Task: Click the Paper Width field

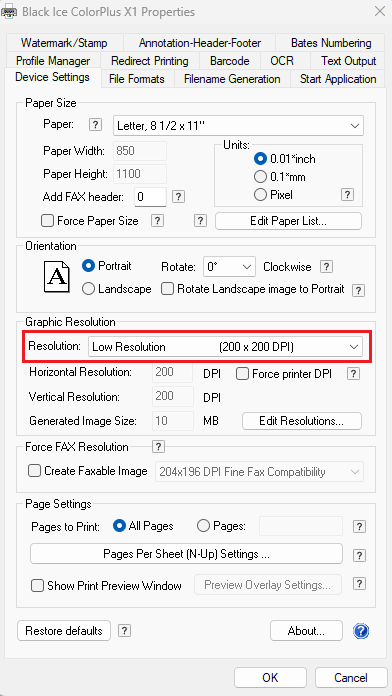Action: pyautogui.click(x=140, y=151)
